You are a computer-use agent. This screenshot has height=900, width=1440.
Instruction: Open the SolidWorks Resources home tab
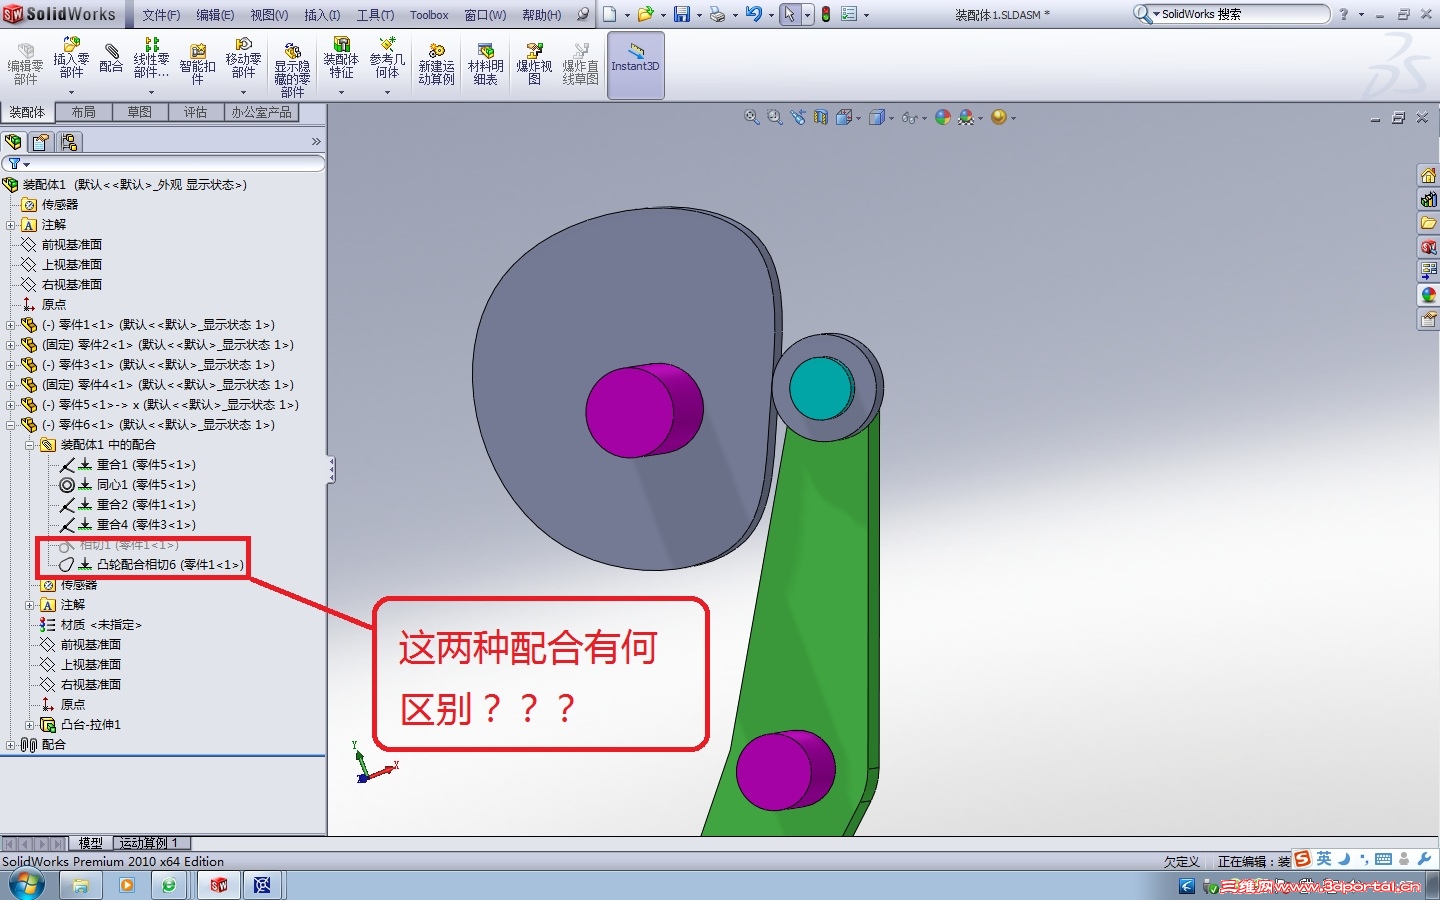pyautogui.click(x=1429, y=175)
